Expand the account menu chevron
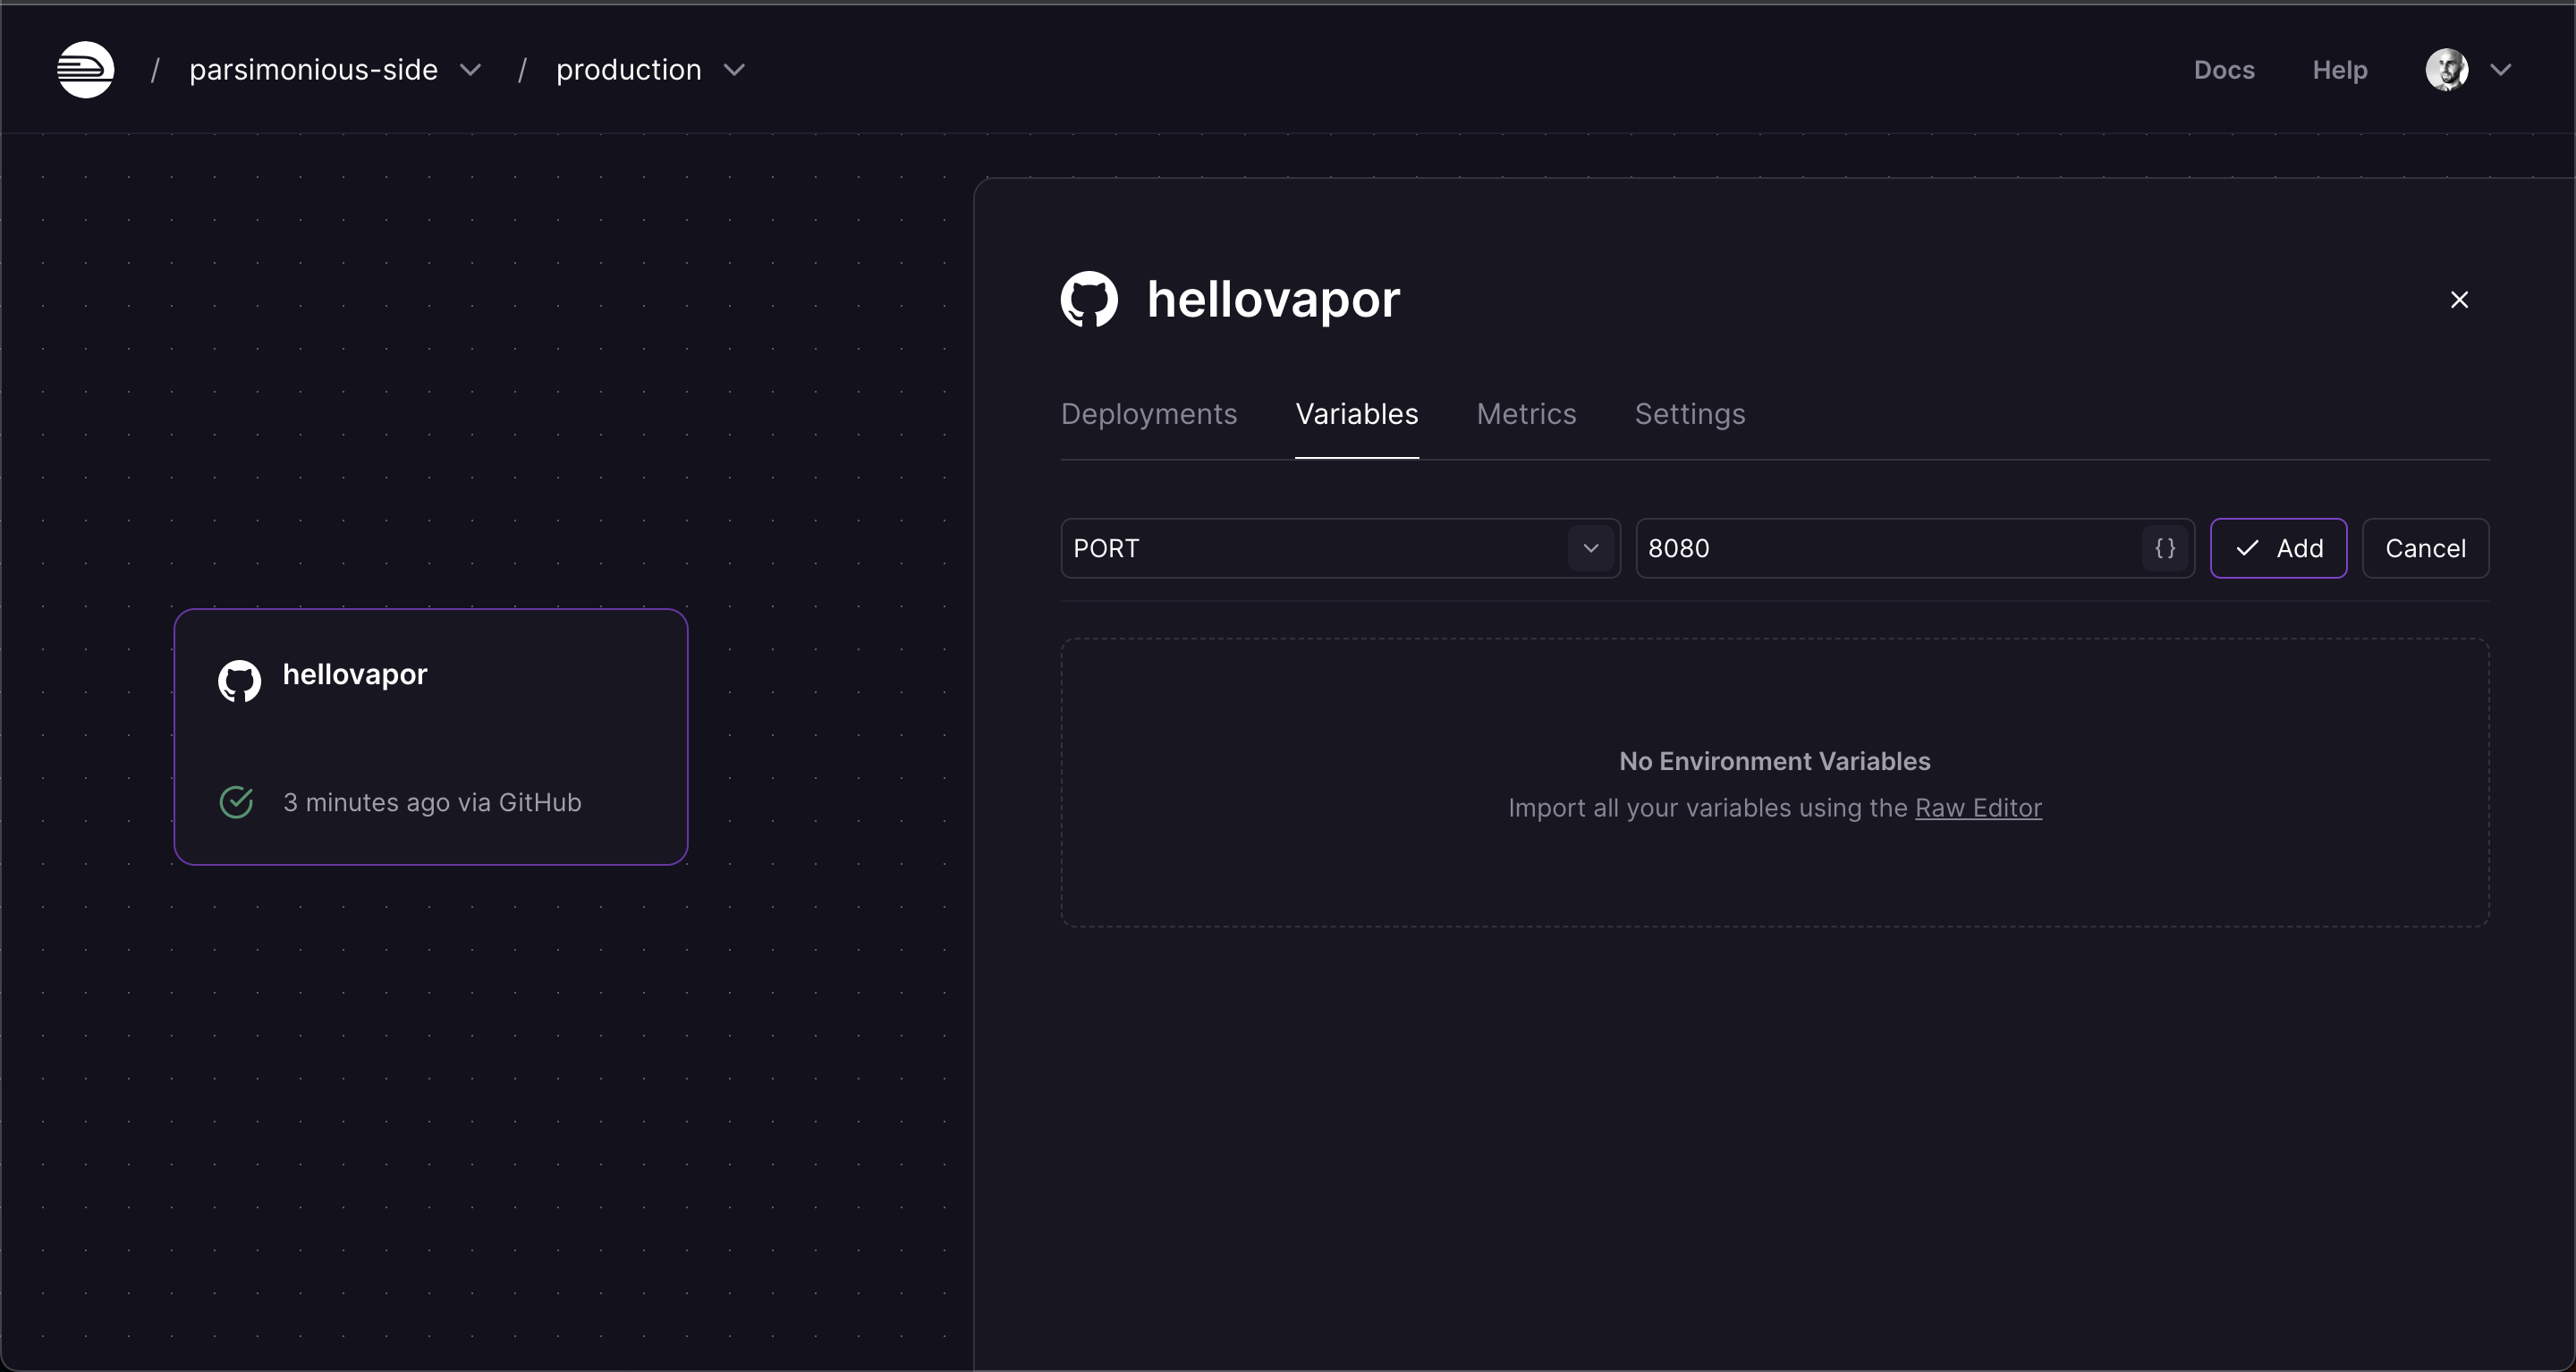 [x=2501, y=70]
